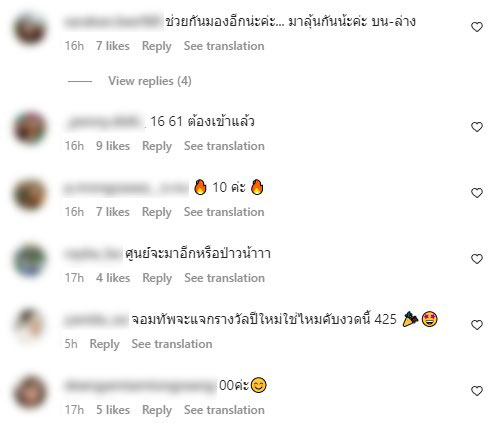Image resolution: width=494 pixels, height=426 pixels.
Task: Open the first commenter's profile picture
Action: pyautogui.click(x=30, y=28)
